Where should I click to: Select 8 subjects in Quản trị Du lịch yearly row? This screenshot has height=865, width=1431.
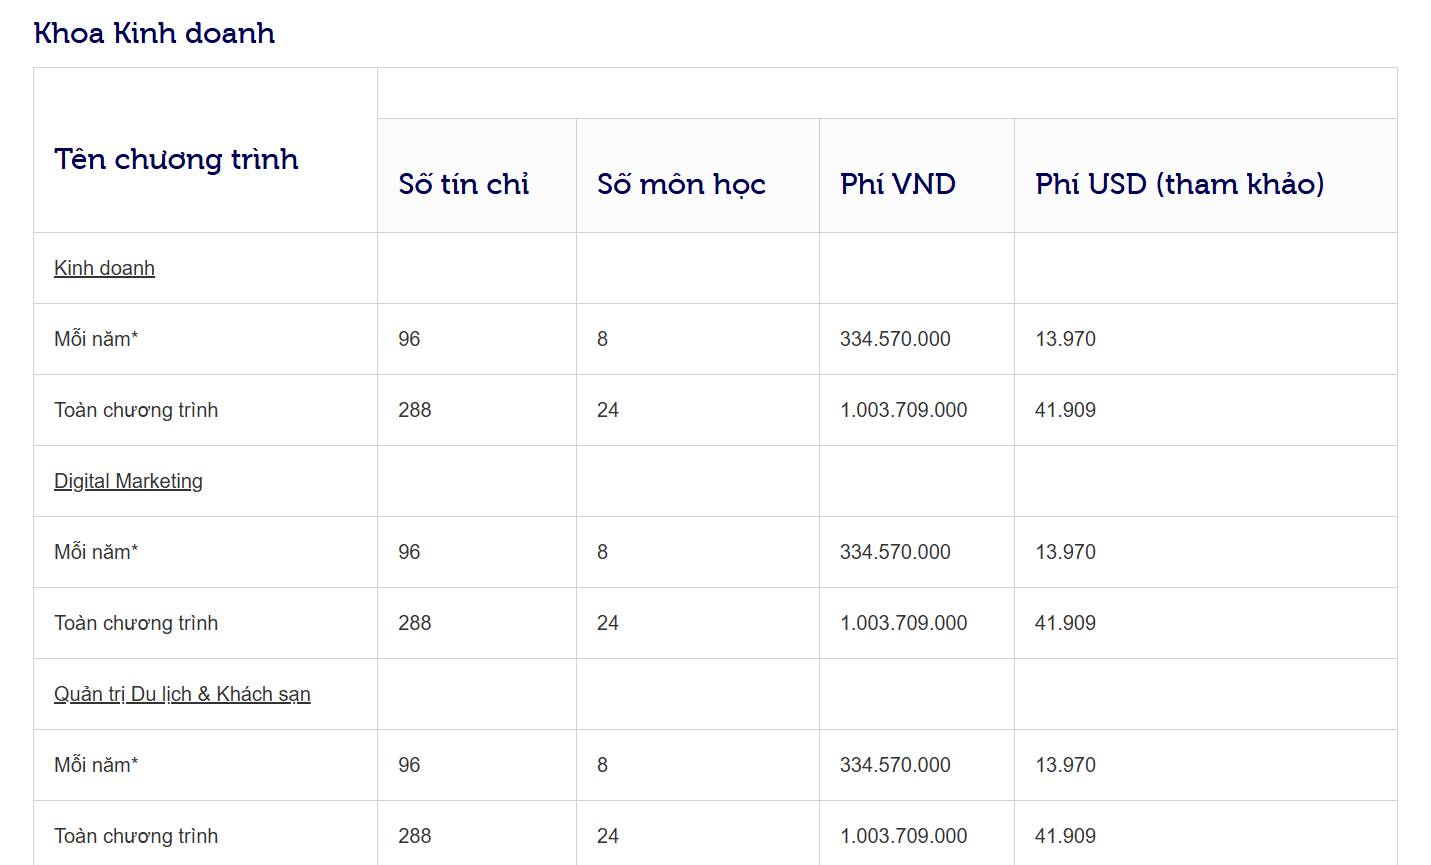point(602,765)
